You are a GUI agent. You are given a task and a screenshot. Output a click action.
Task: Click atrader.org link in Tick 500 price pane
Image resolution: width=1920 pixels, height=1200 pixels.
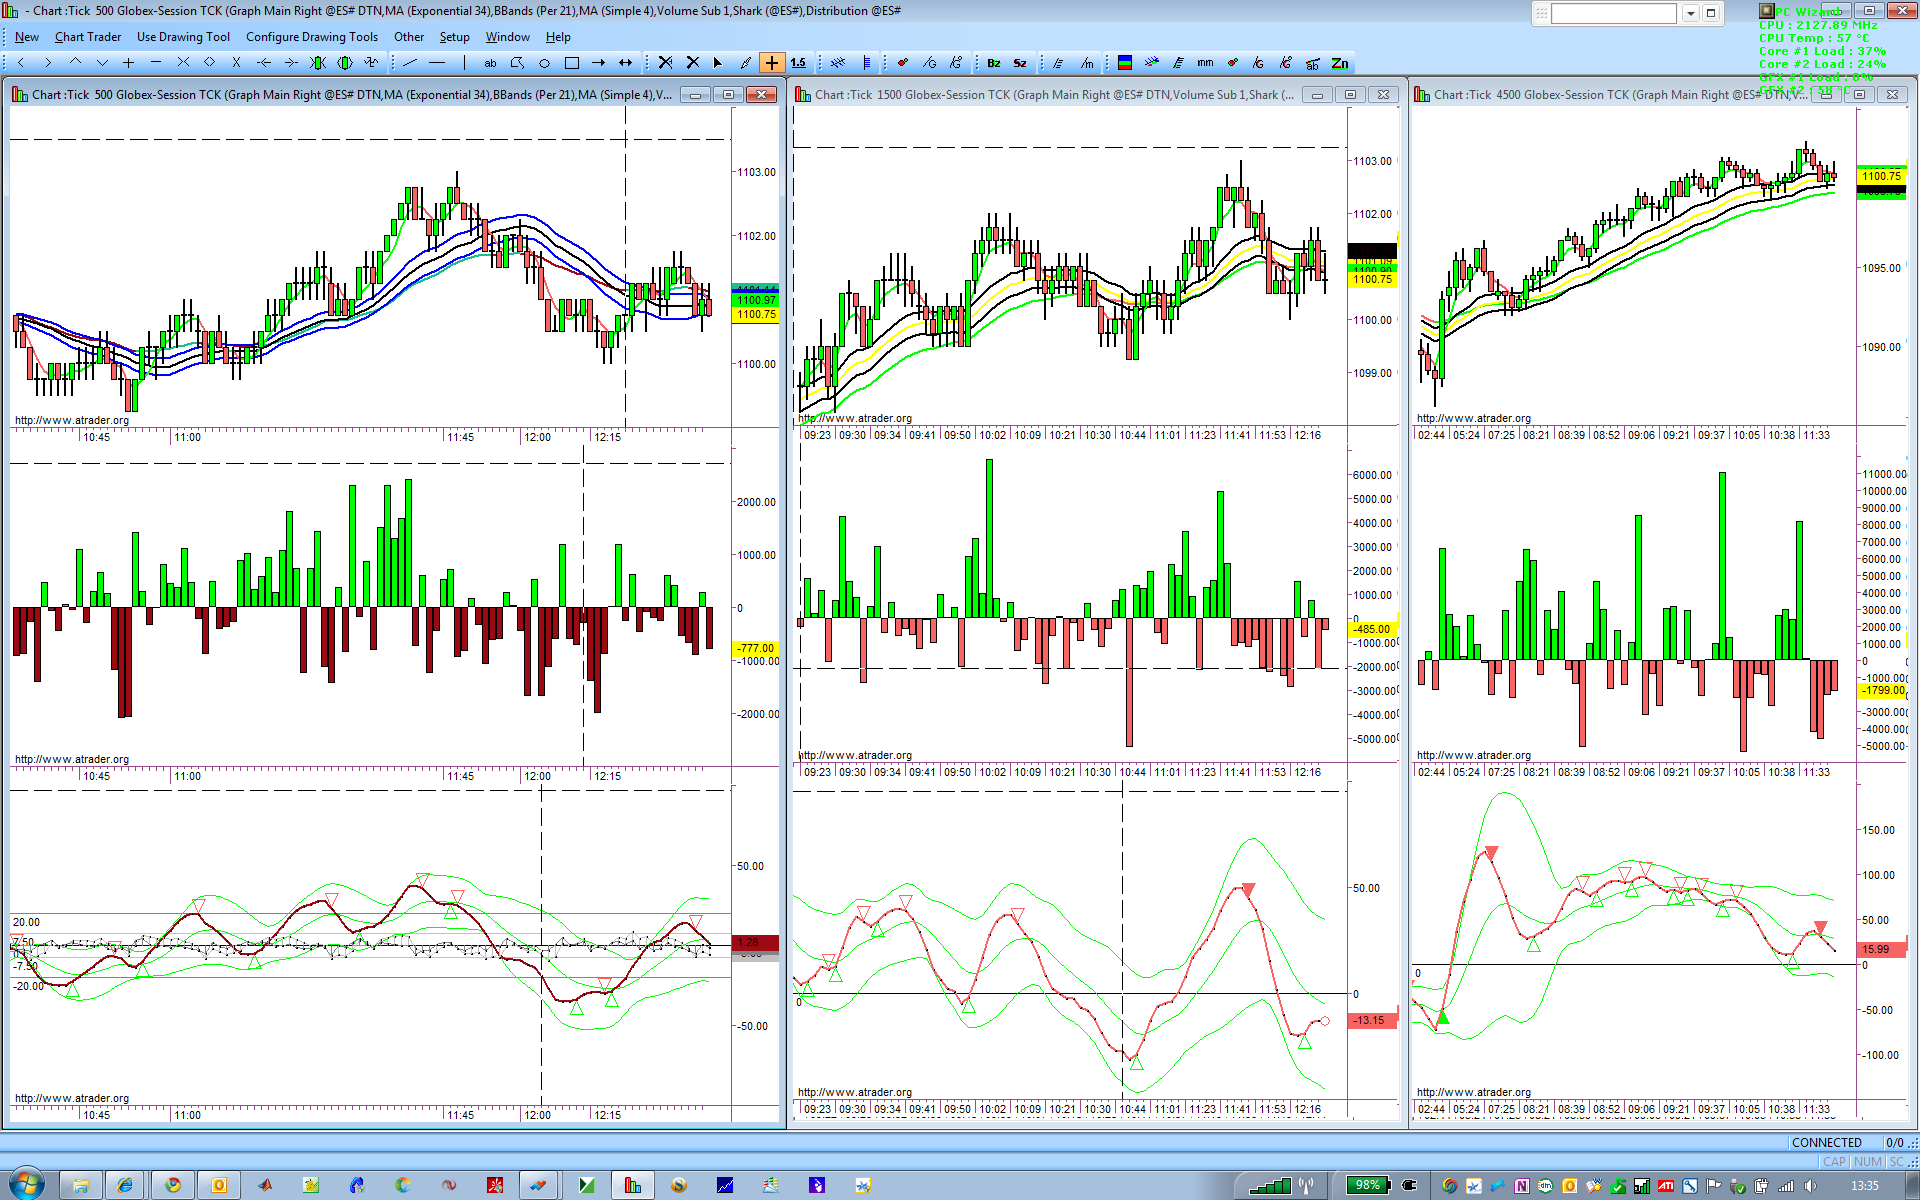pyautogui.click(x=72, y=421)
